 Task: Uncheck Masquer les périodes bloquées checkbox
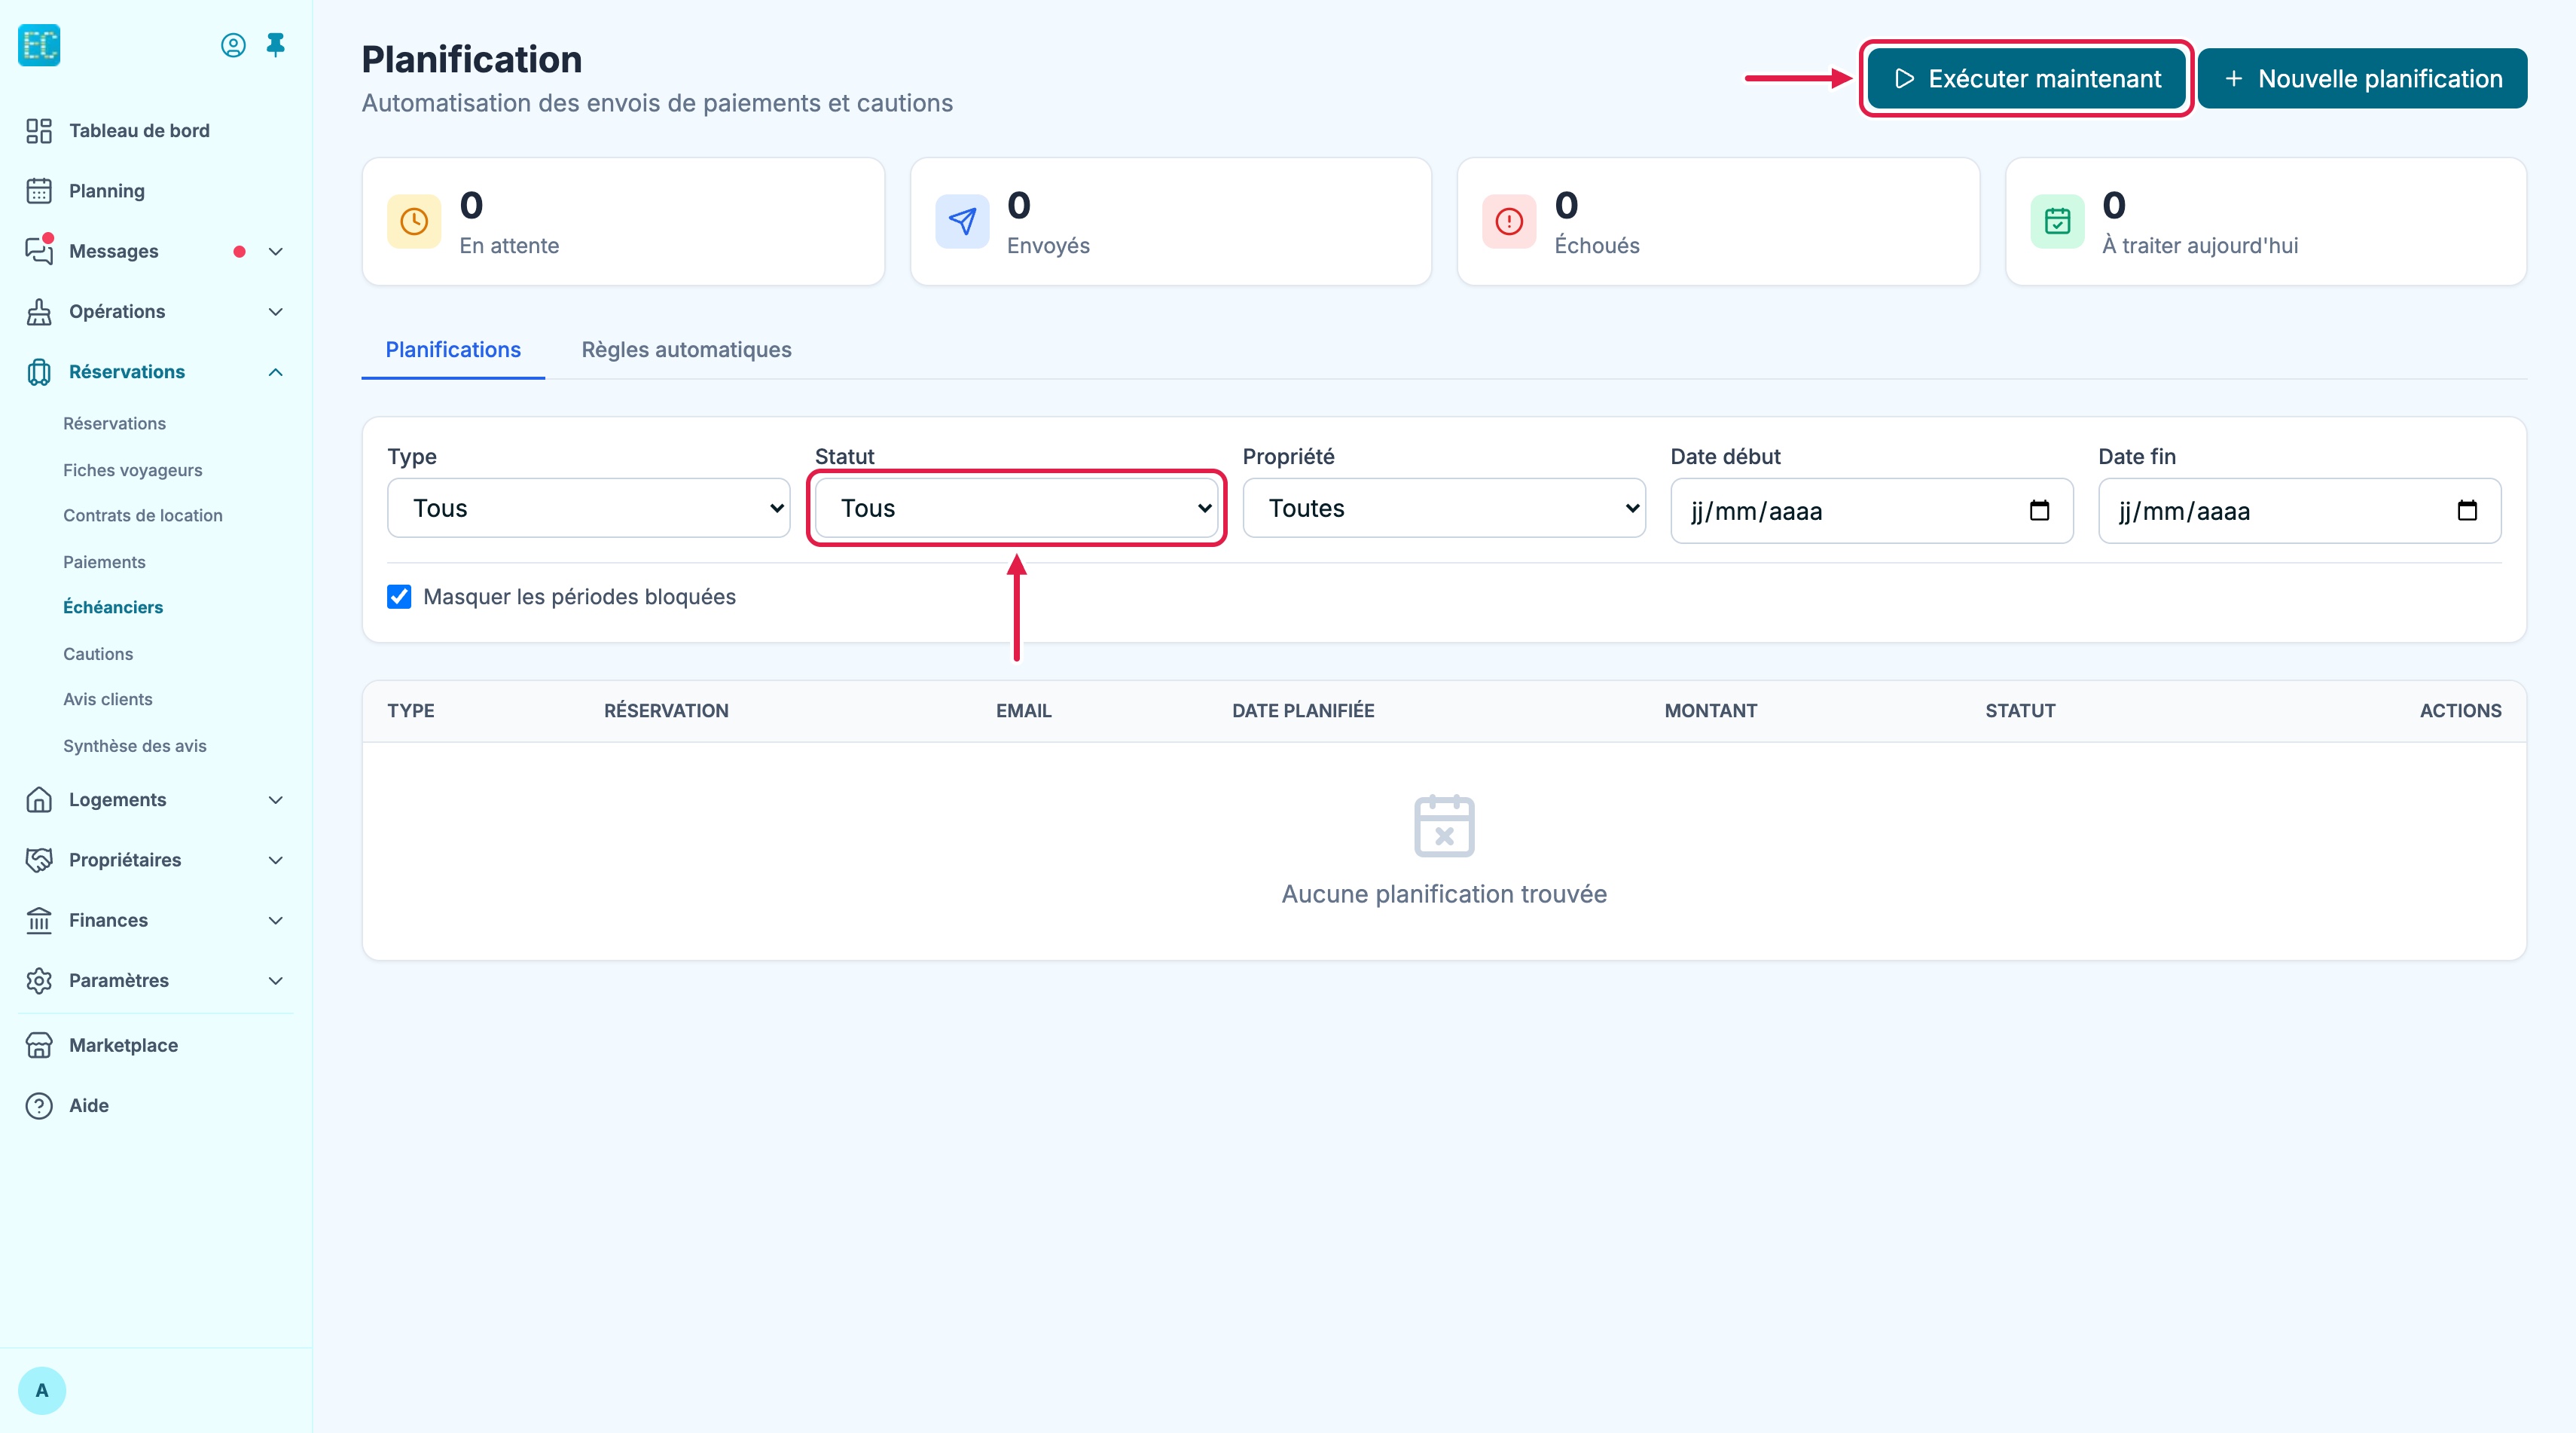coord(399,597)
